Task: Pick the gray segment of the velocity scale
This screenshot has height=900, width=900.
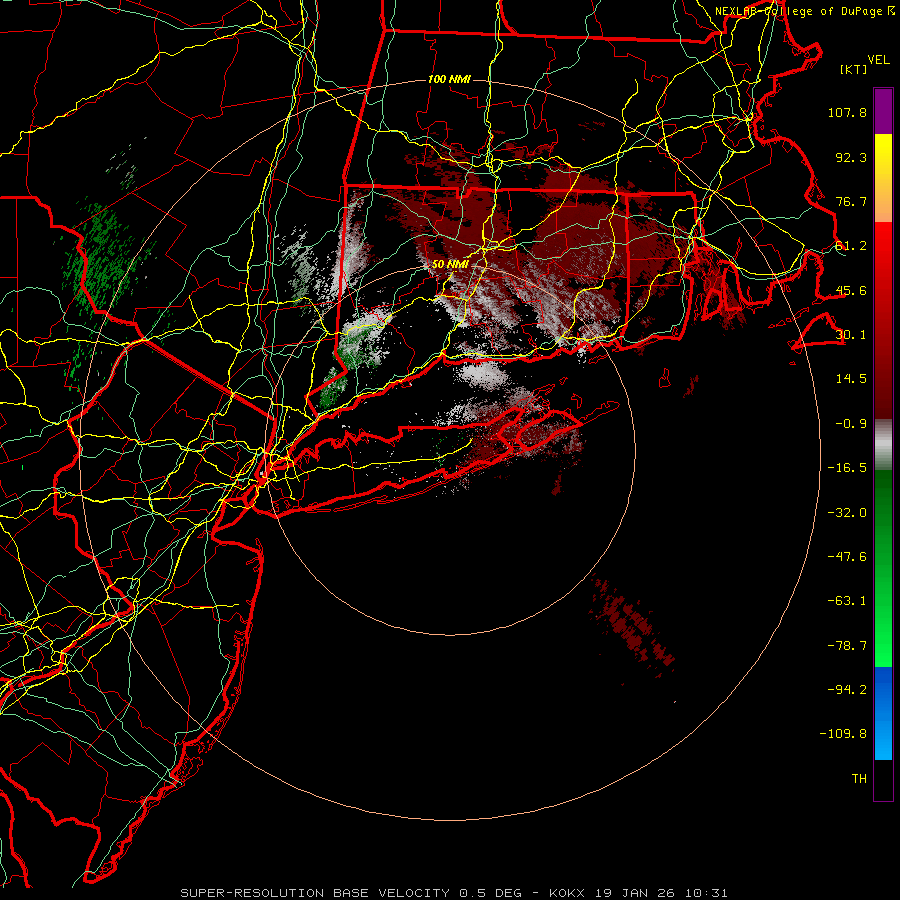Action: (x=883, y=445)
